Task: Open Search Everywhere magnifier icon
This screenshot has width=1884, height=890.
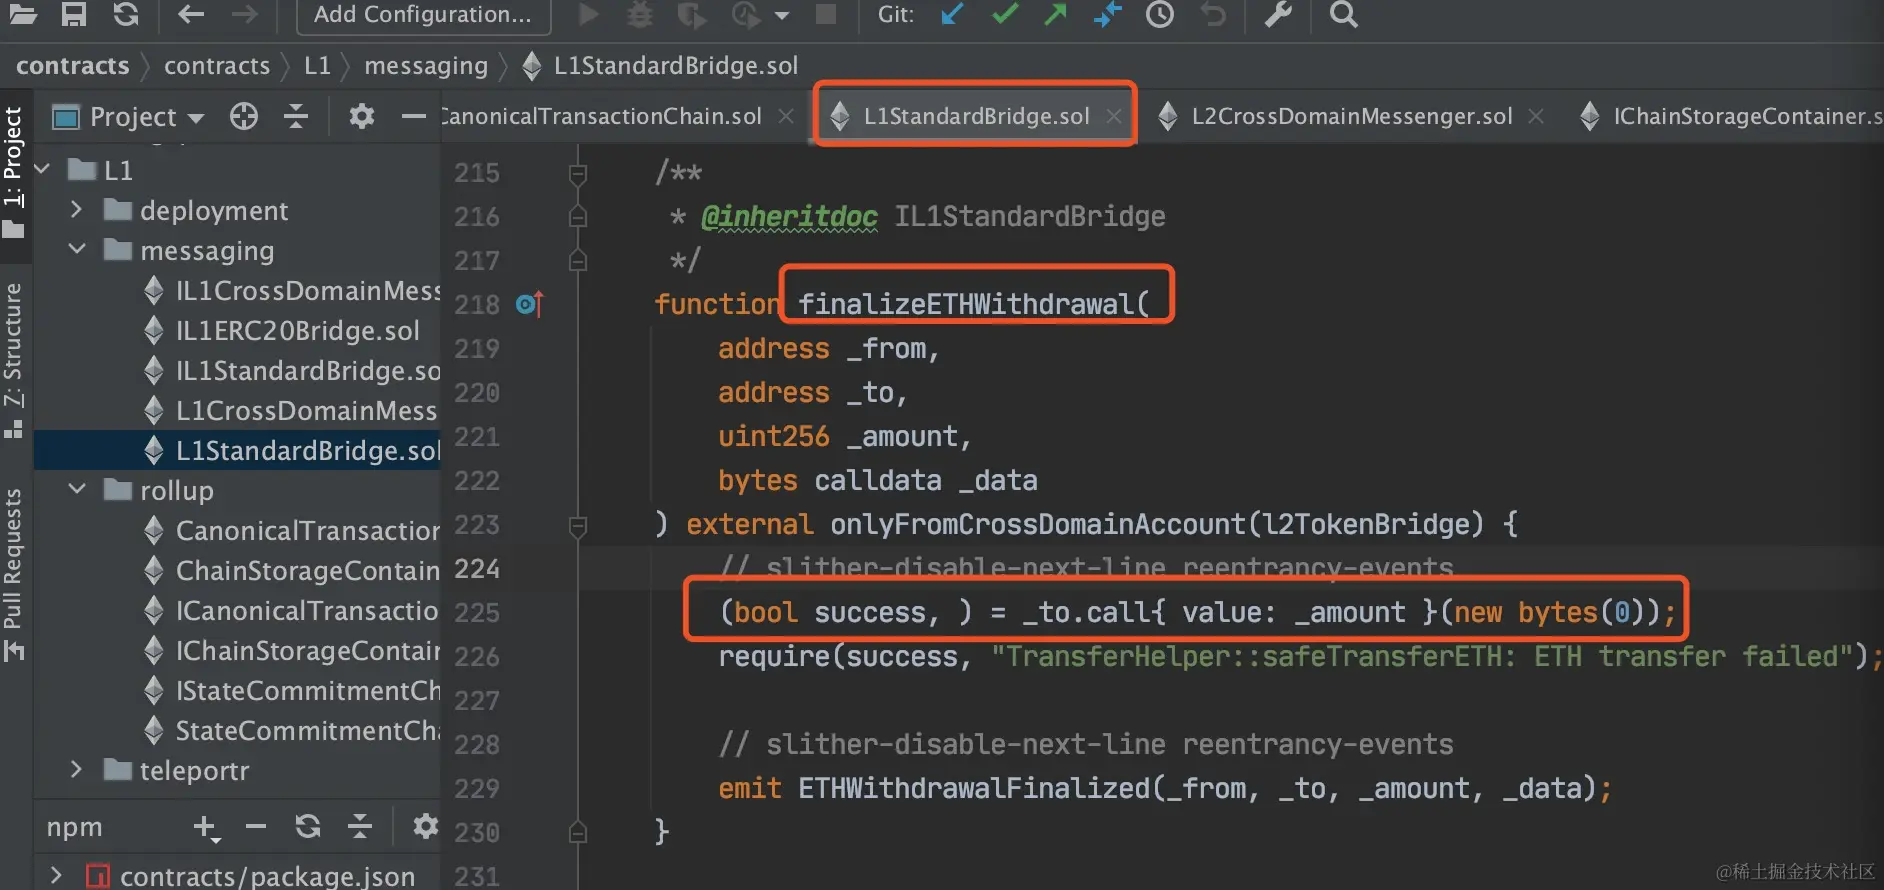Action: point(1344,14)
